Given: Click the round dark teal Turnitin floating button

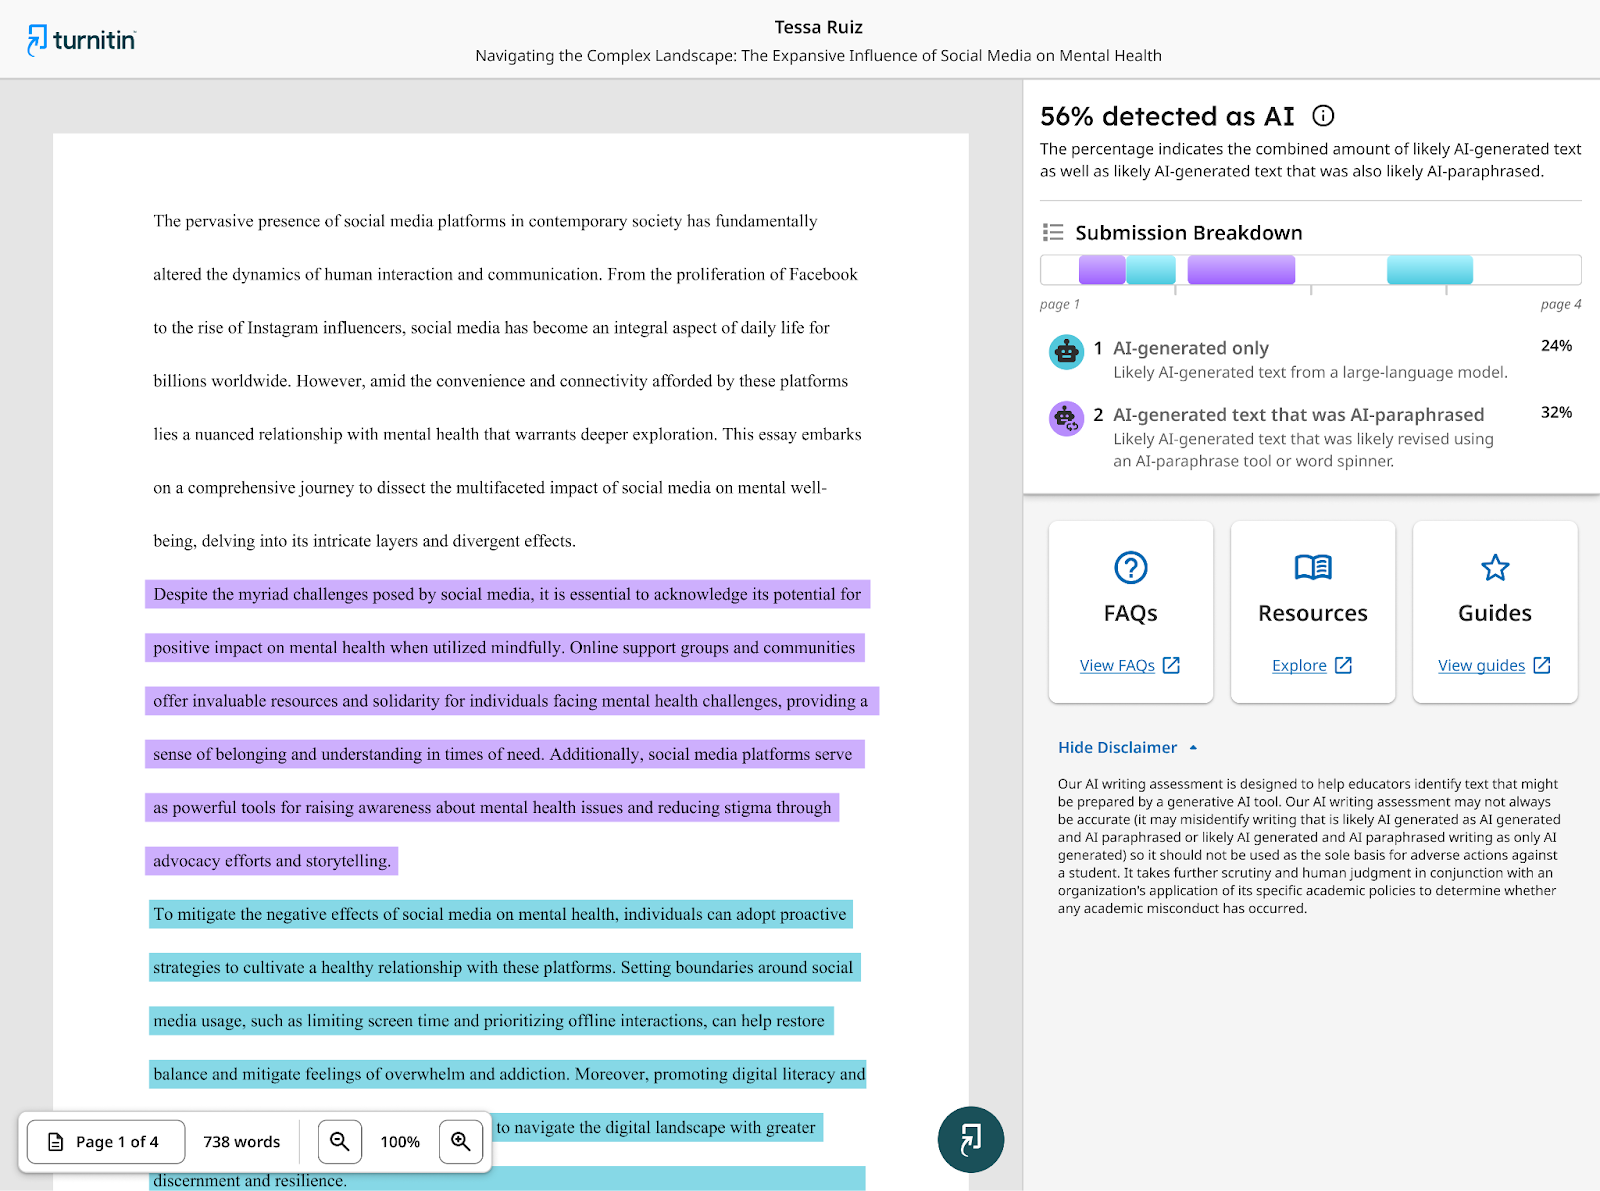Looking at the screenshot, I should tap(970, 1139).
